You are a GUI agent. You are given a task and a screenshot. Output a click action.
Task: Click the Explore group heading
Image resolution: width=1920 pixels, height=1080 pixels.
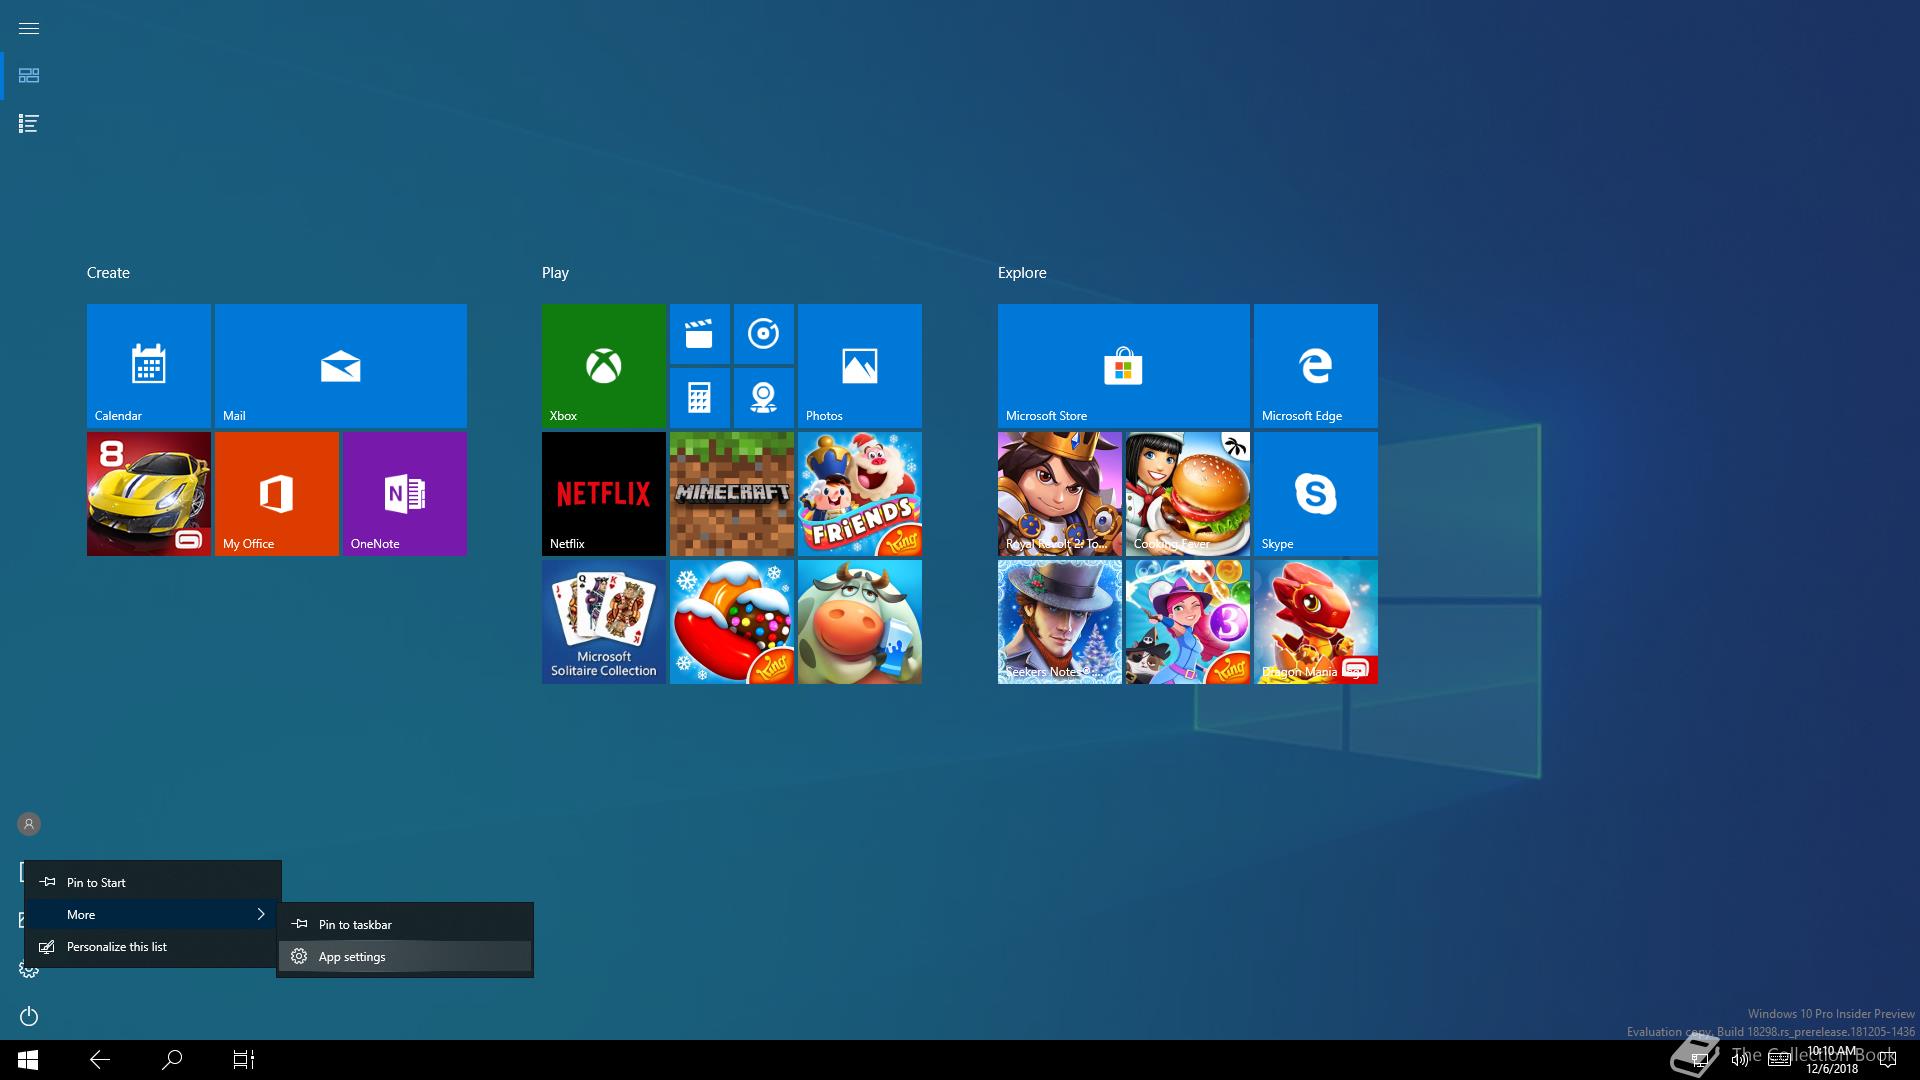1022,273
